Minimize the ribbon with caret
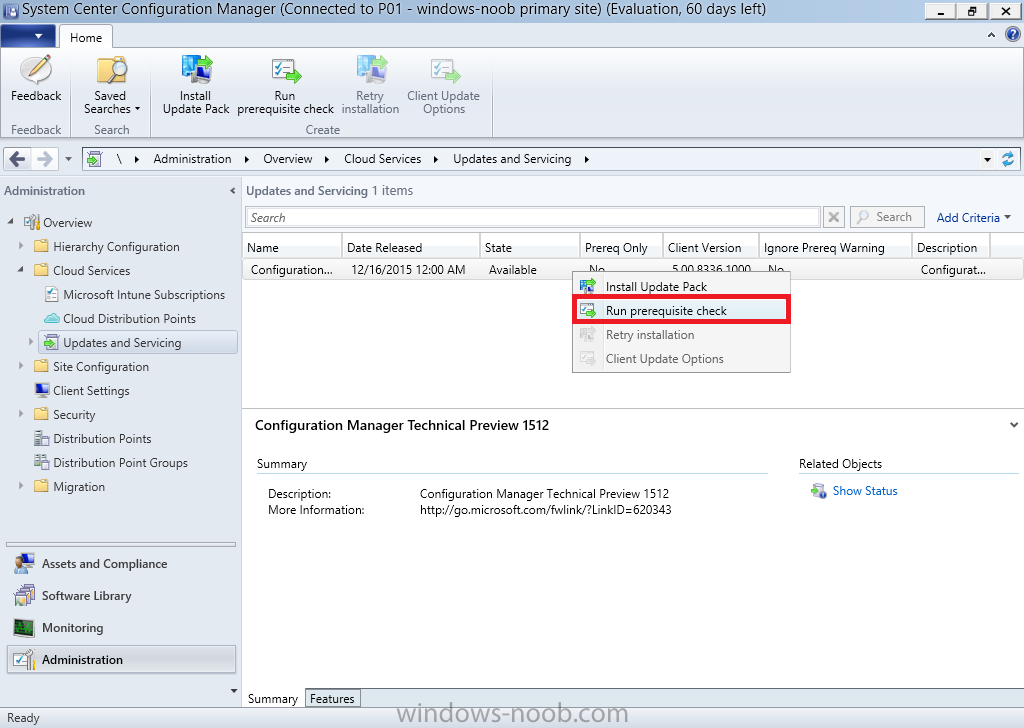1024x728 pixels. 991,35
